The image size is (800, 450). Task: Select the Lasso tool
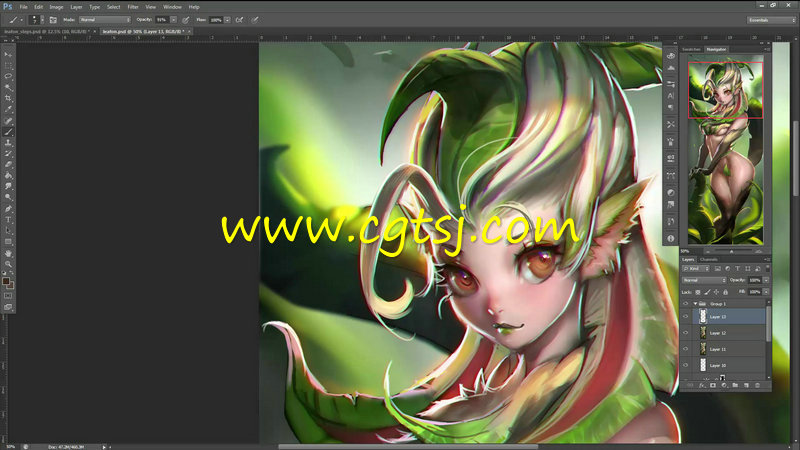pyautogui.click(x=8, y=76)
